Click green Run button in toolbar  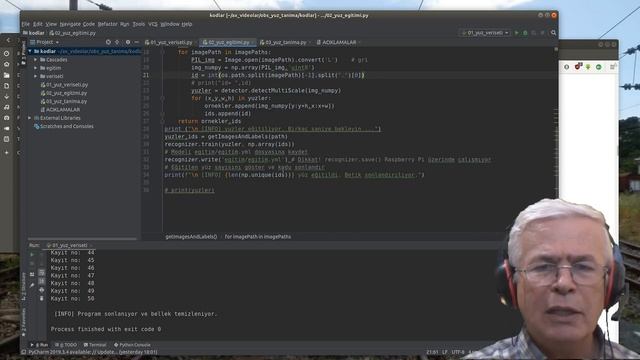[x=517, y=33]
